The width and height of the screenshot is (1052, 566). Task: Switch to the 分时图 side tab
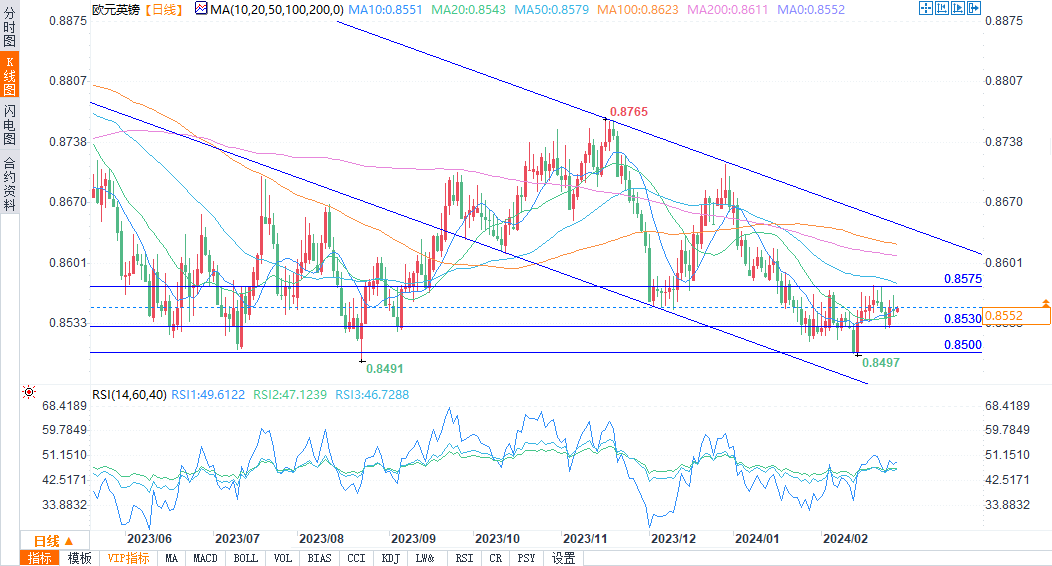coord(9,25)
